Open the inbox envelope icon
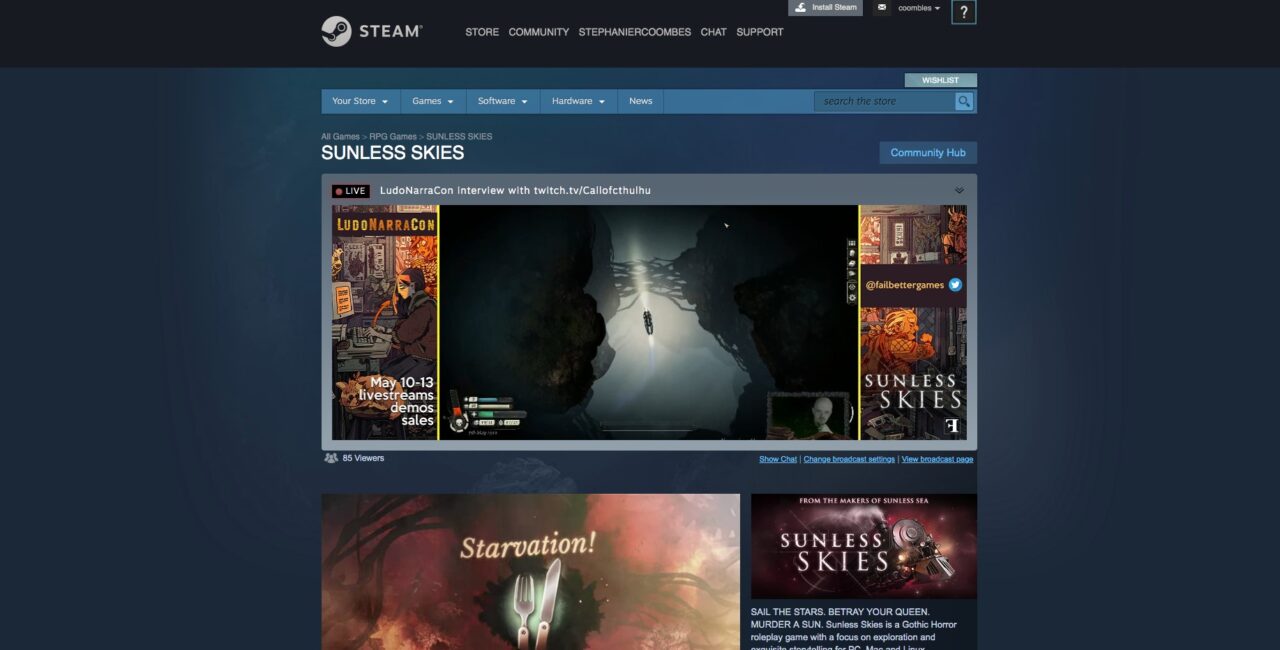The height and width of the screenshot is (650, 1280). 881,8
